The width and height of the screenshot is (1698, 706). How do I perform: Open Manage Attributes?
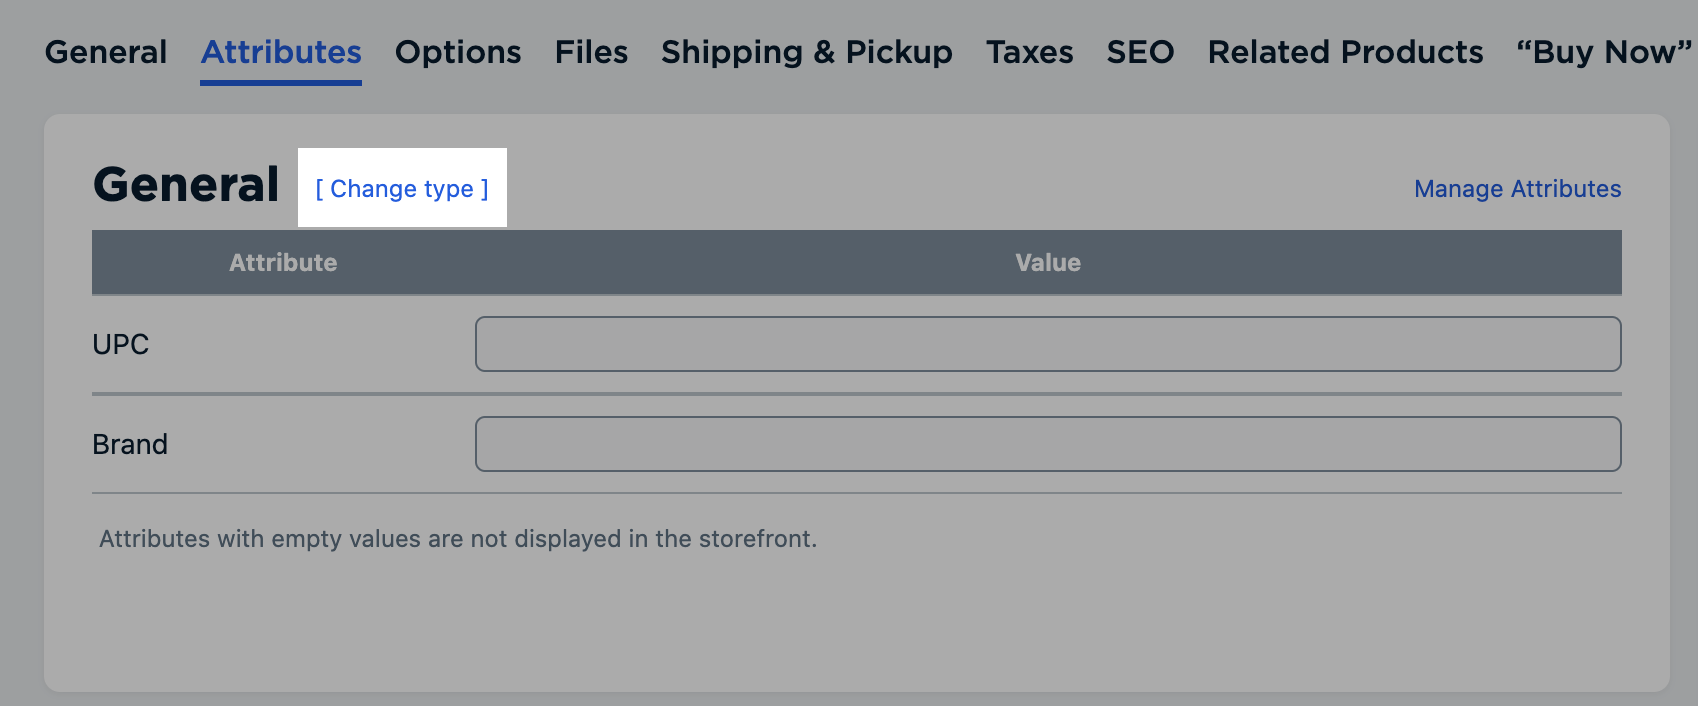pos(1517,189)
